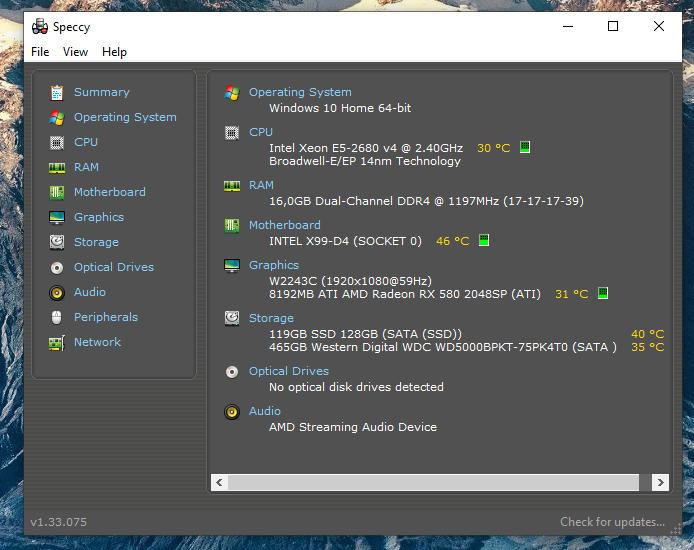Click the RAM heading link in summary

click(x=261, y=185)
